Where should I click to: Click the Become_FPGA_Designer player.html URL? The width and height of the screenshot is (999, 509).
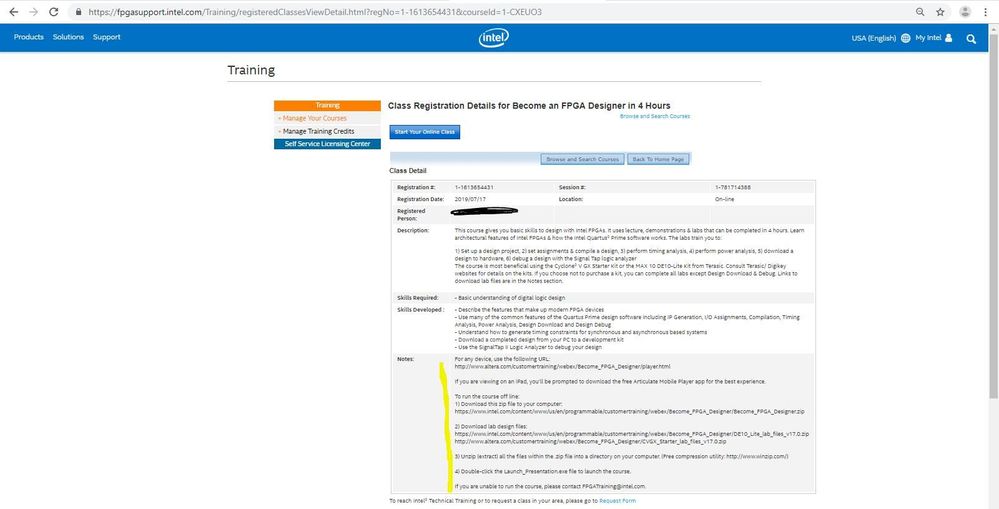(563, 366)
